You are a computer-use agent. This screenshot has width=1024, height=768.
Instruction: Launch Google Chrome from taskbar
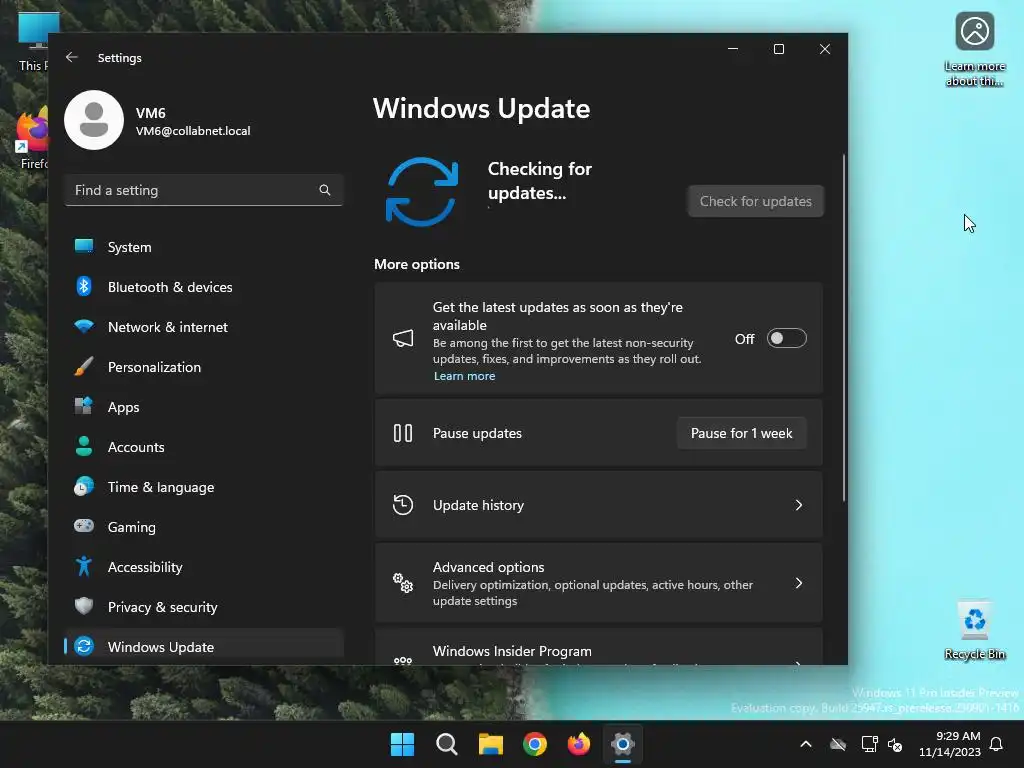pyautogui.click(x=535, y=744)
